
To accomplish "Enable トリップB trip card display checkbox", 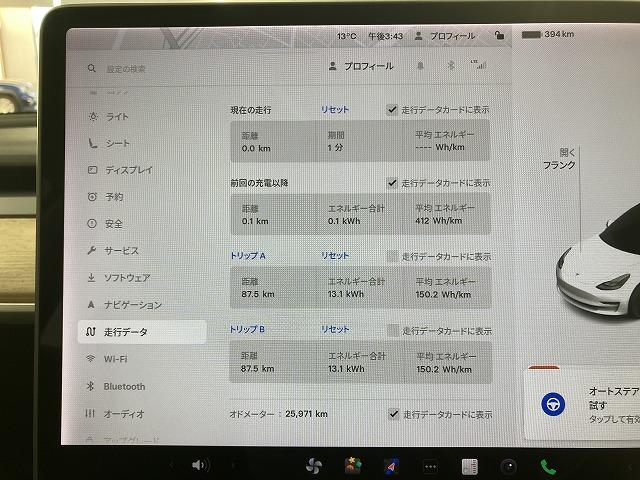I will pos(393,329).
